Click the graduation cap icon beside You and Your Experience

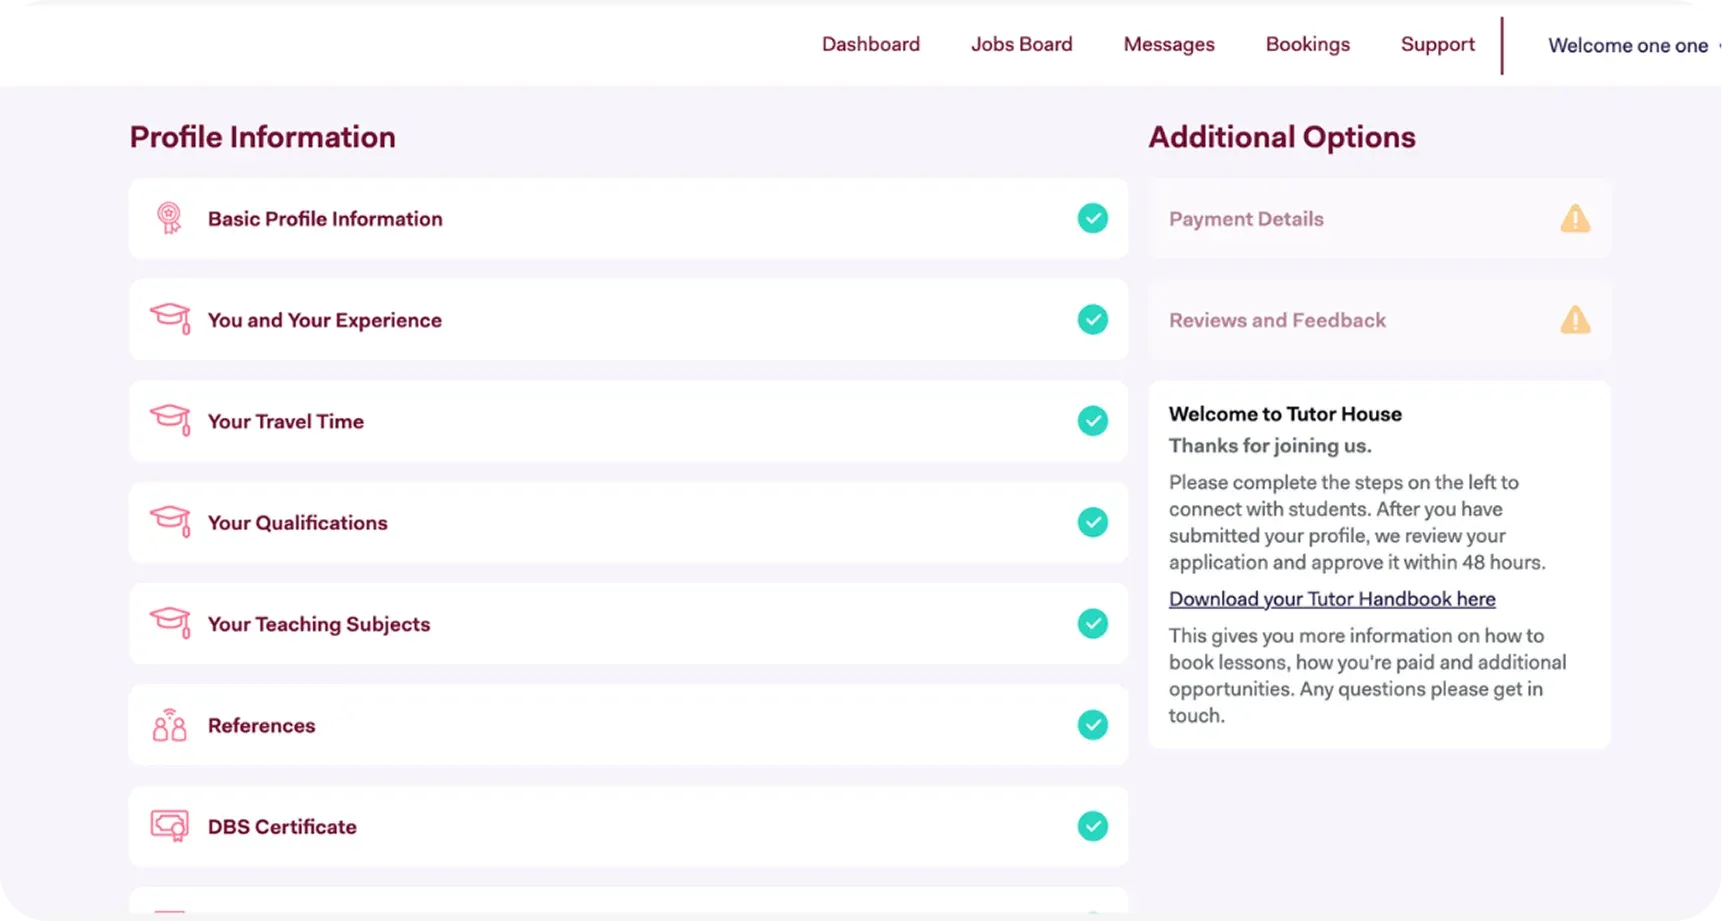pyautogui.click(x=170, y=319)
